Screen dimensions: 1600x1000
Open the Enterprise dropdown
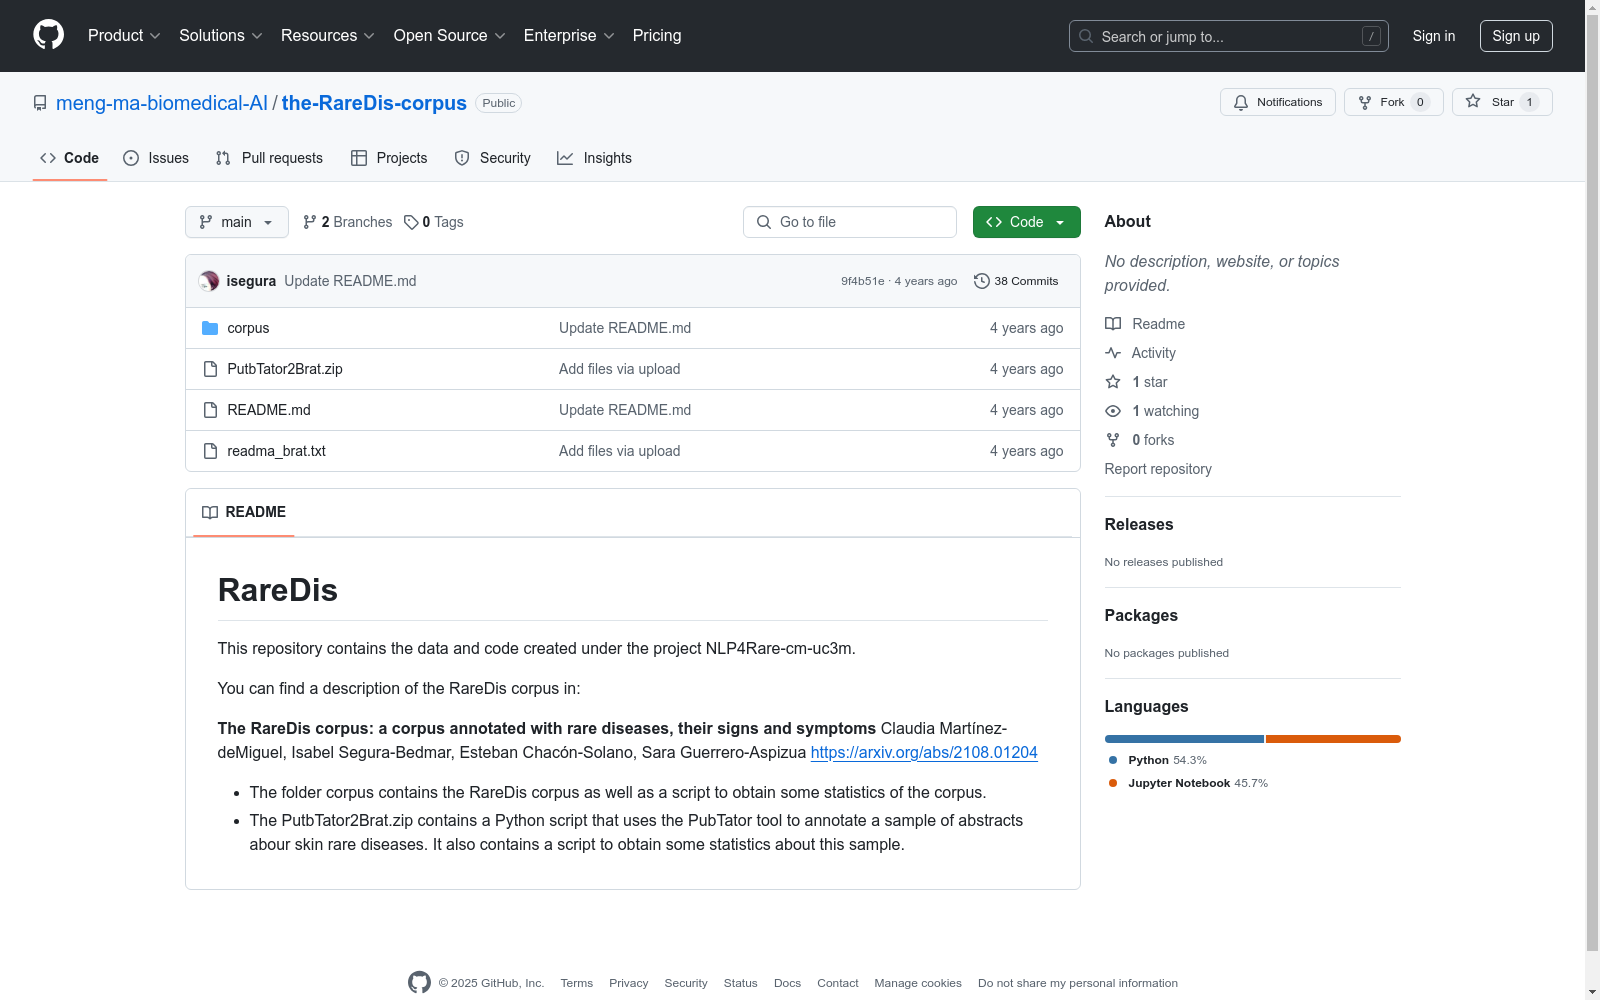tap(569, 36)
